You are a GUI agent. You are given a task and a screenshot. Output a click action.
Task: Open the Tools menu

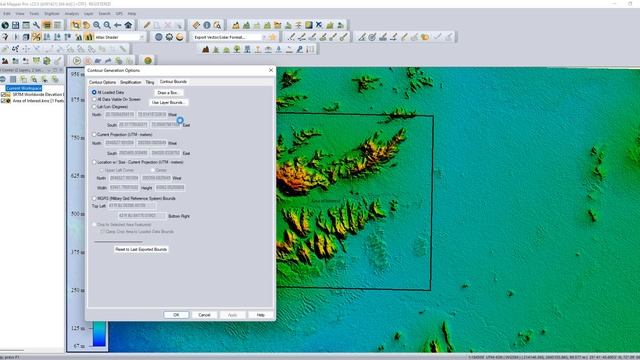click(x=34, y=14)
